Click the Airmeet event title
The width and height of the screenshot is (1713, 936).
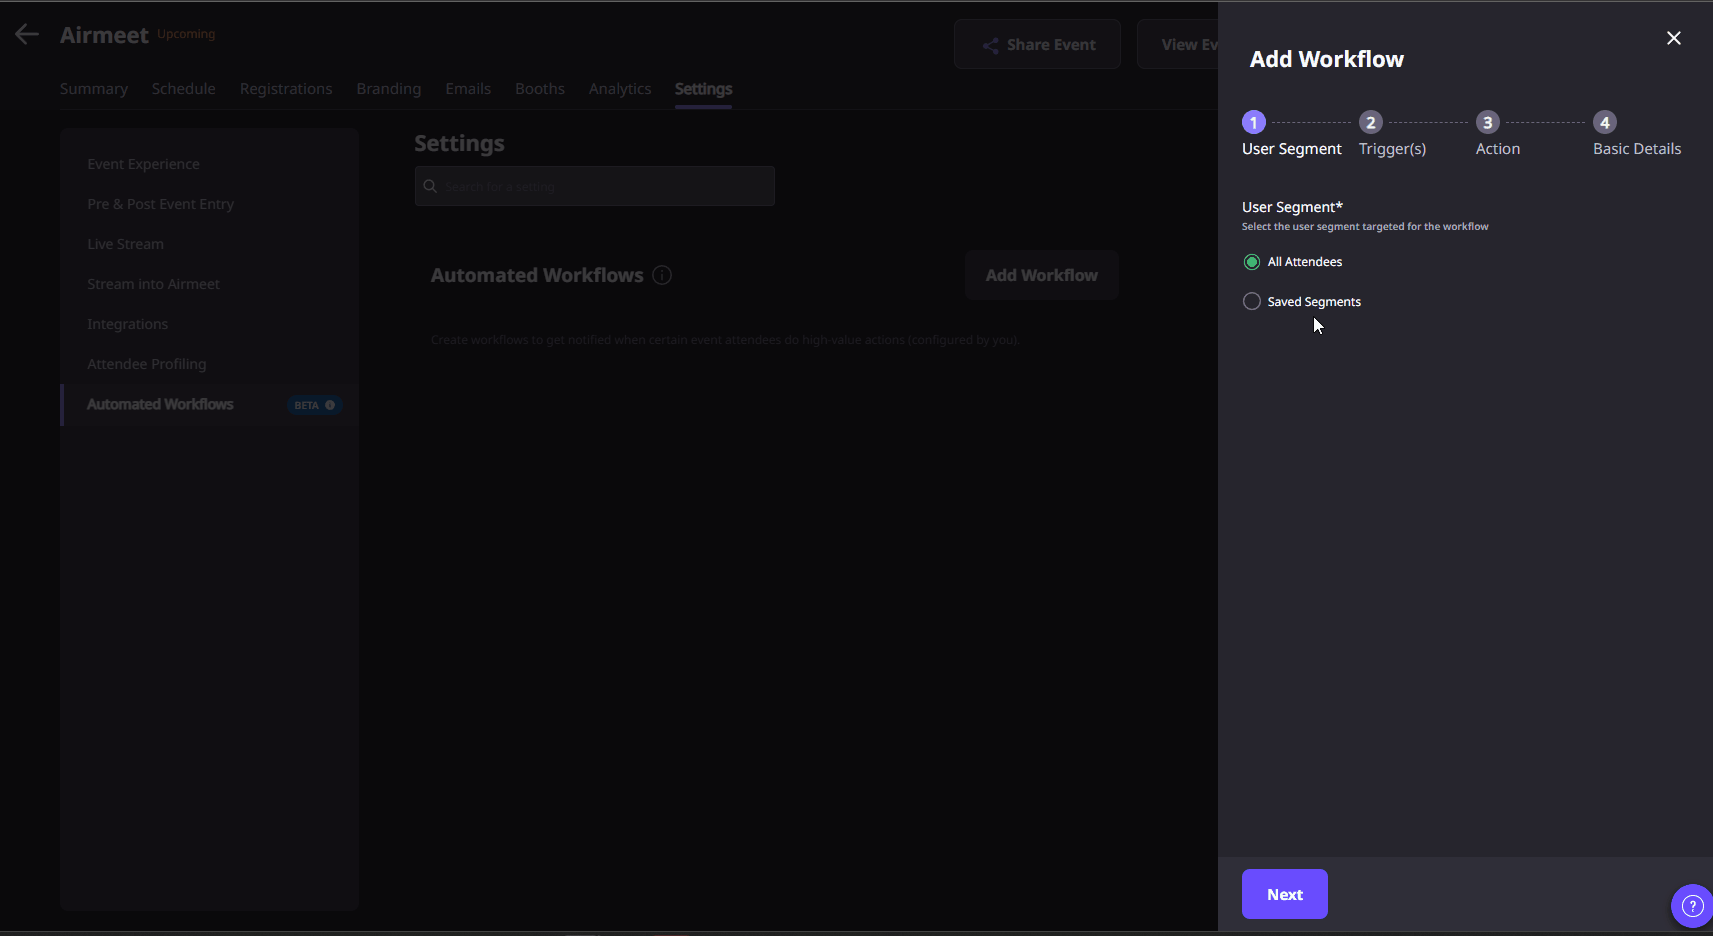click(104, 35)
